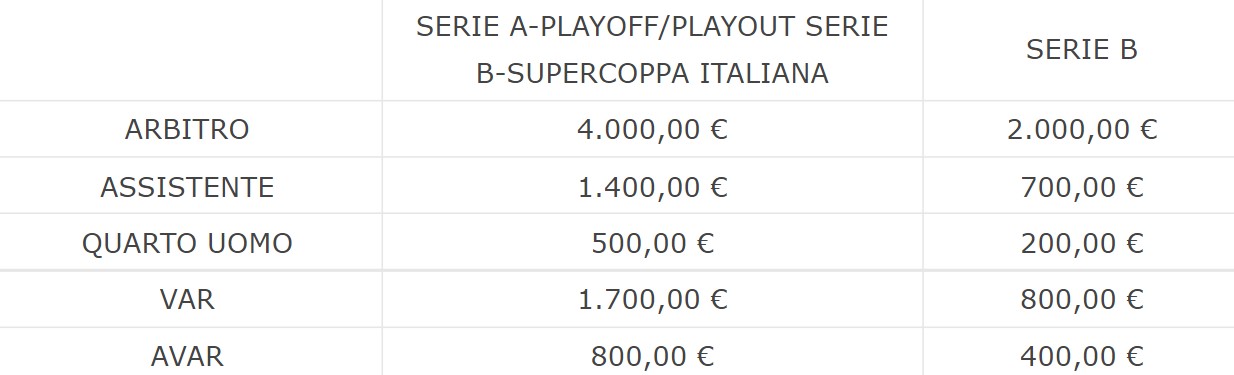Select the VAR row label
This screenshot has width=1234, height=375.
click(187, 299)
